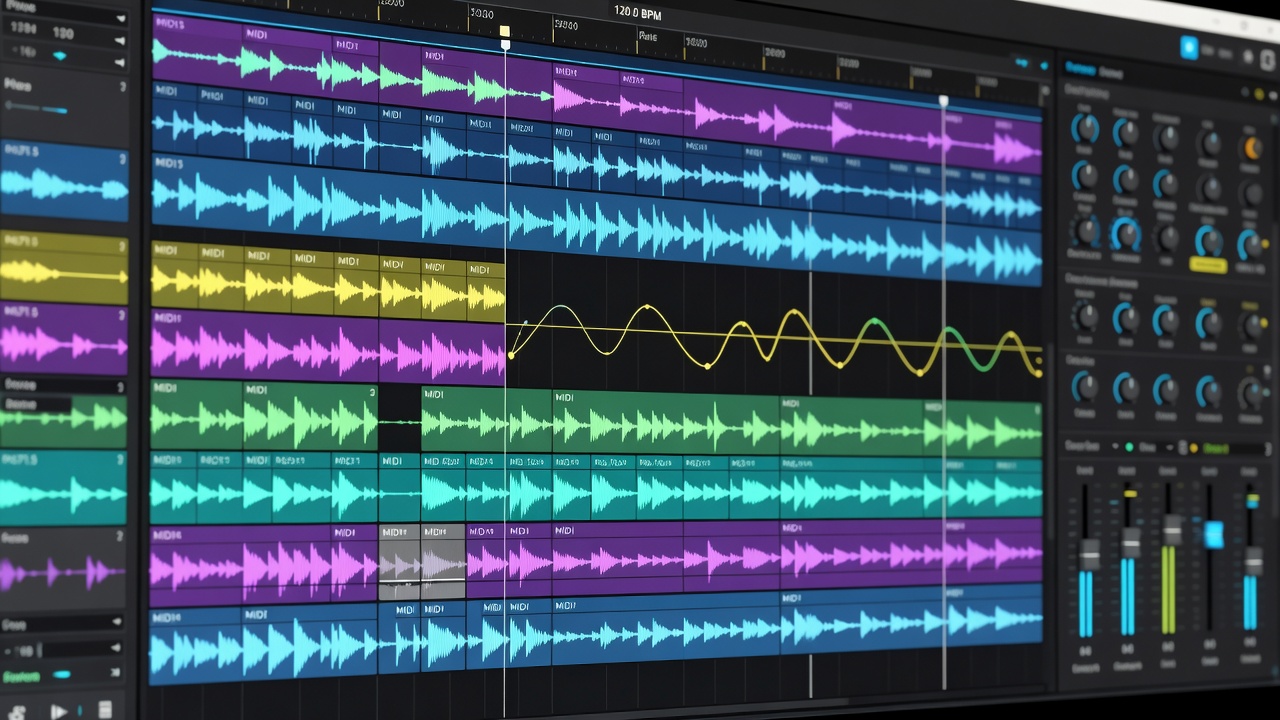Toggle the cyan pill switch beside green label
1280x720 pixels.
click(62, 675)
